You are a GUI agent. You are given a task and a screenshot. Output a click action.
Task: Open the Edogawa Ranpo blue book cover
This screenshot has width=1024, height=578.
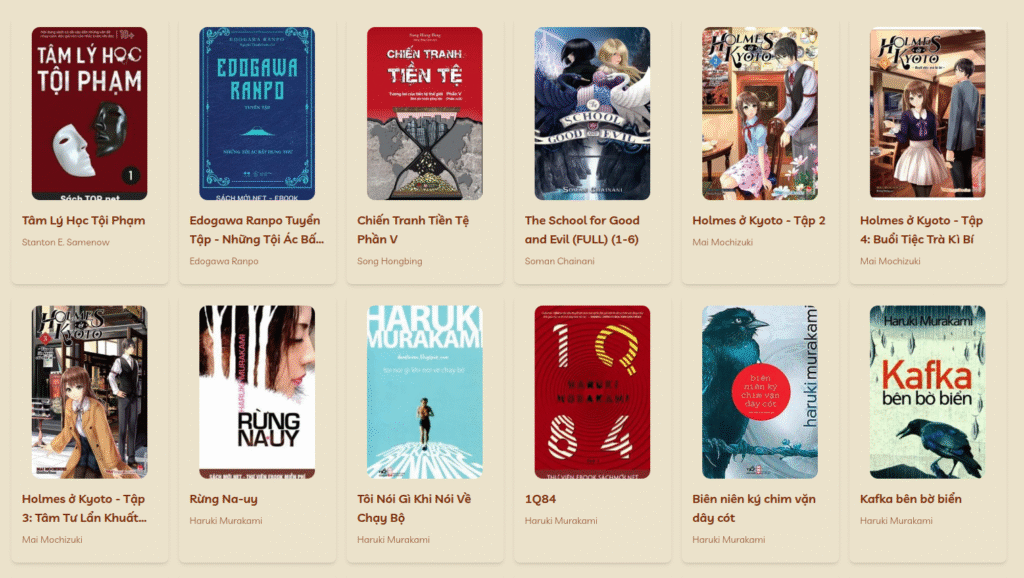pos(257,114)
